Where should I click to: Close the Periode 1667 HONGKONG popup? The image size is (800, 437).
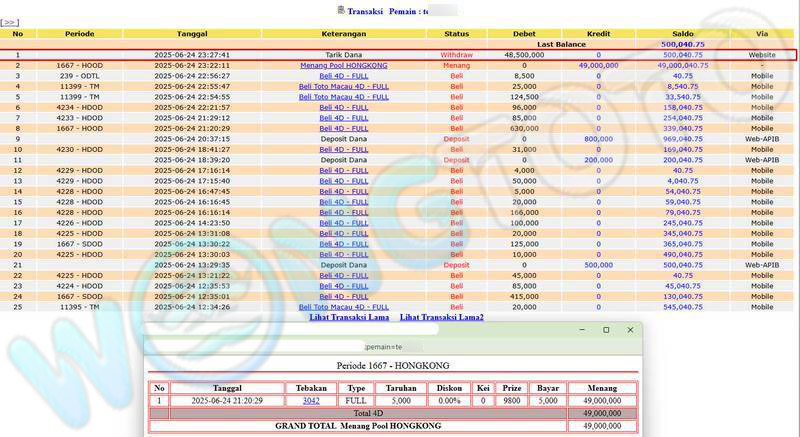tap(630, 330)
